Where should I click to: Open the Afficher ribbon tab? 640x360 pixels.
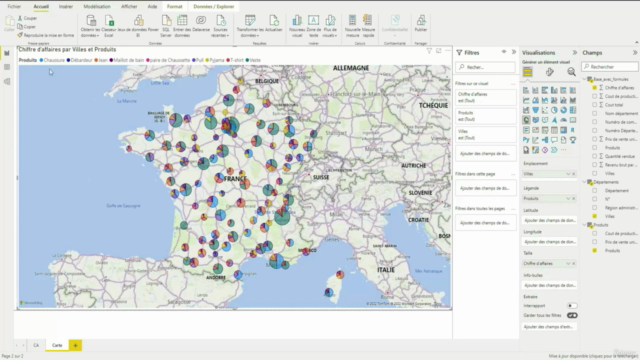point(129,7)
